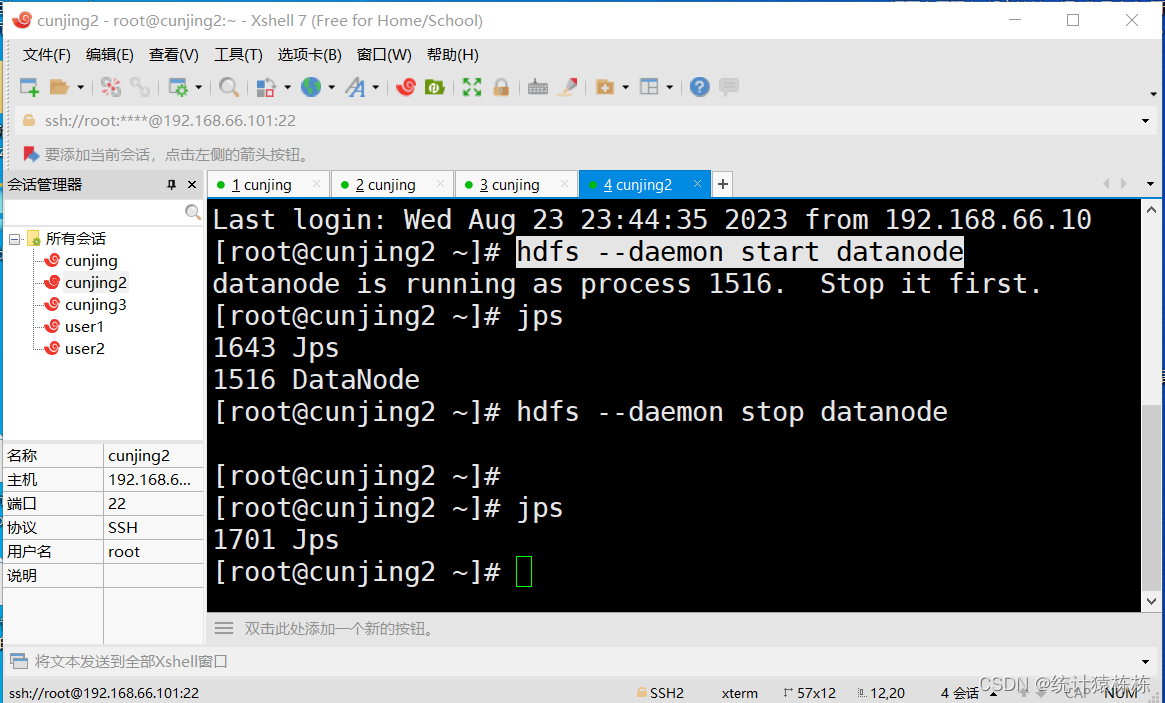This screenshot has height=703, width=1165.
Task: Add a new tab with plus button
Action: tap(722, 184)
